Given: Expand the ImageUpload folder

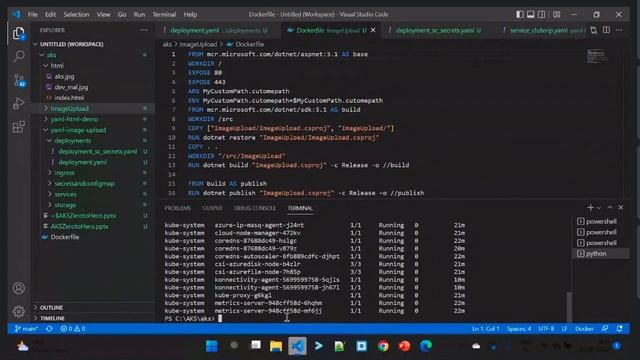Looking at the screenshot, I should tap(93, 109).
